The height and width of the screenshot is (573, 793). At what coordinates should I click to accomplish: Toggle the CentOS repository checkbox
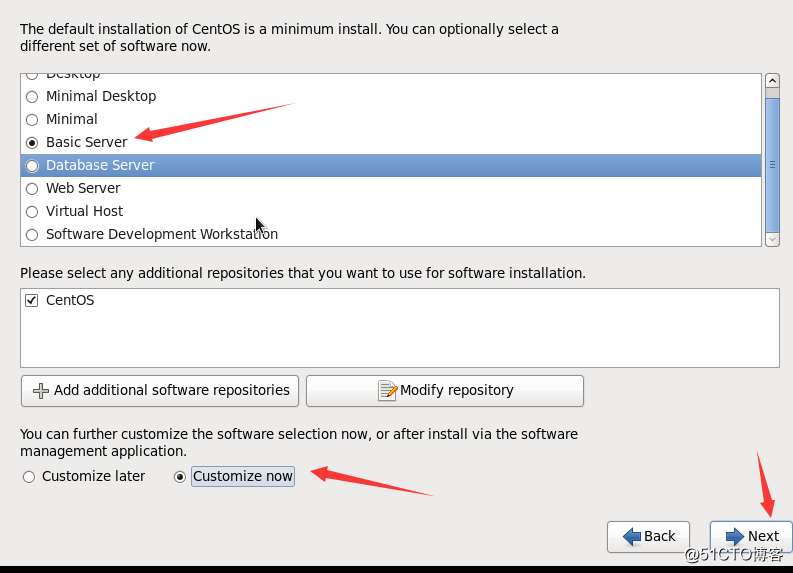(31, 300)
